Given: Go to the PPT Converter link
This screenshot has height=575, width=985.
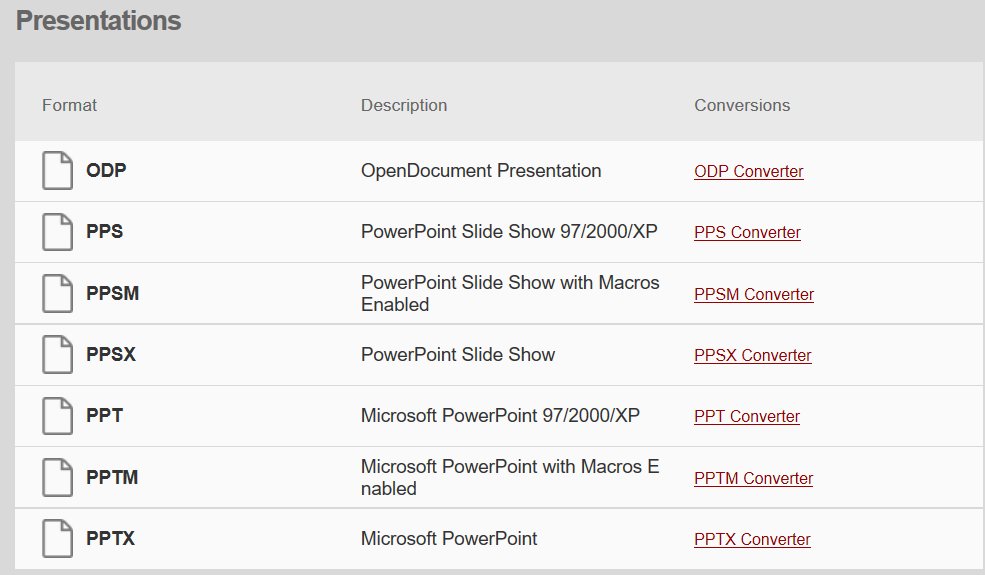Looking at the screenshot, I should (x=747, y=417).
